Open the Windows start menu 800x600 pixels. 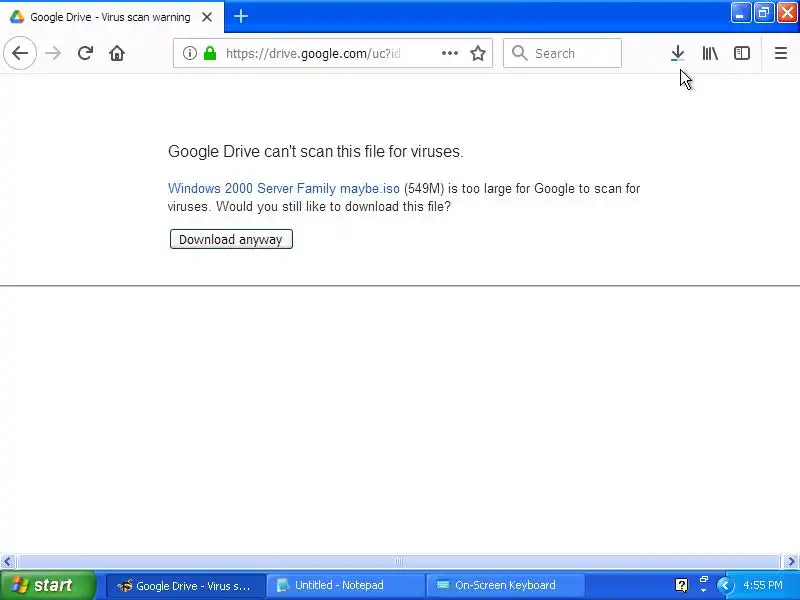click(47, 585)
